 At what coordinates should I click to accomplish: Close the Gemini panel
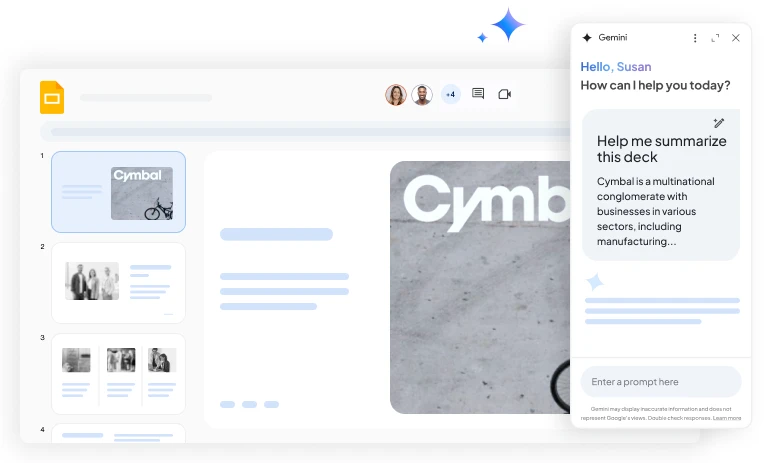point(736,38)
